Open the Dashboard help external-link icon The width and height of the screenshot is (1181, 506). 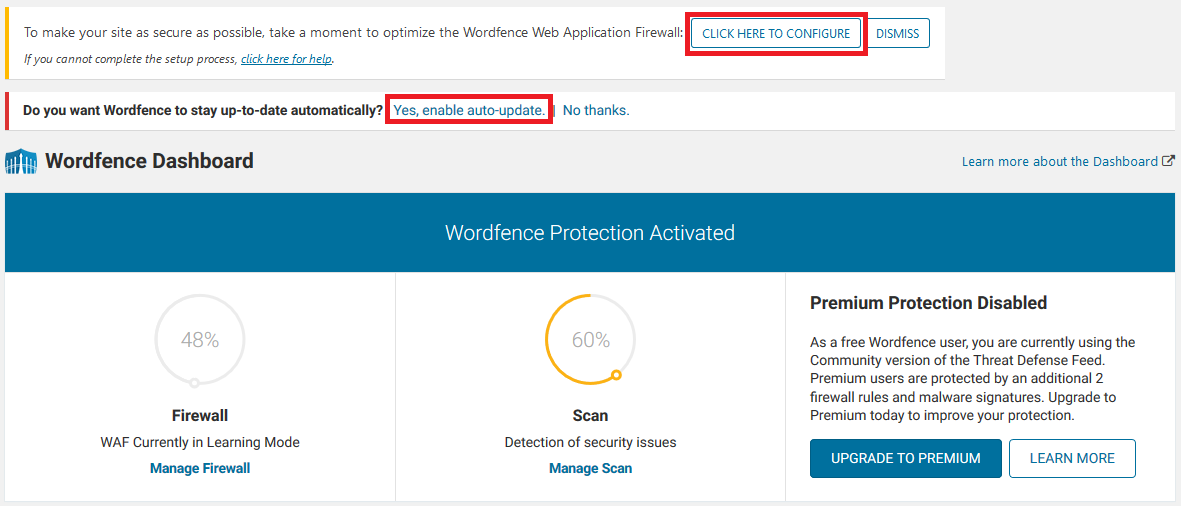pyautogui.click(x=1168, y=161)
